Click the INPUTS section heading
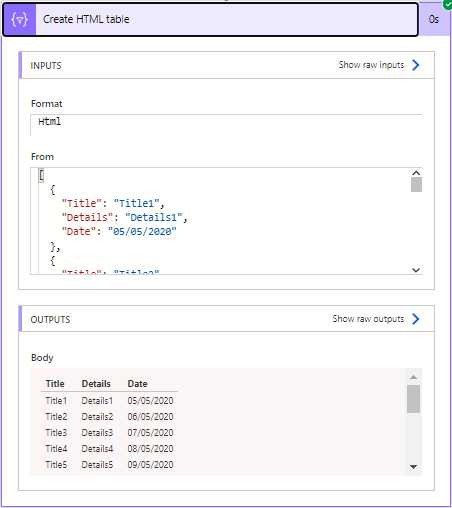Screen dimensions: 452x508 [x=46, y=66]
